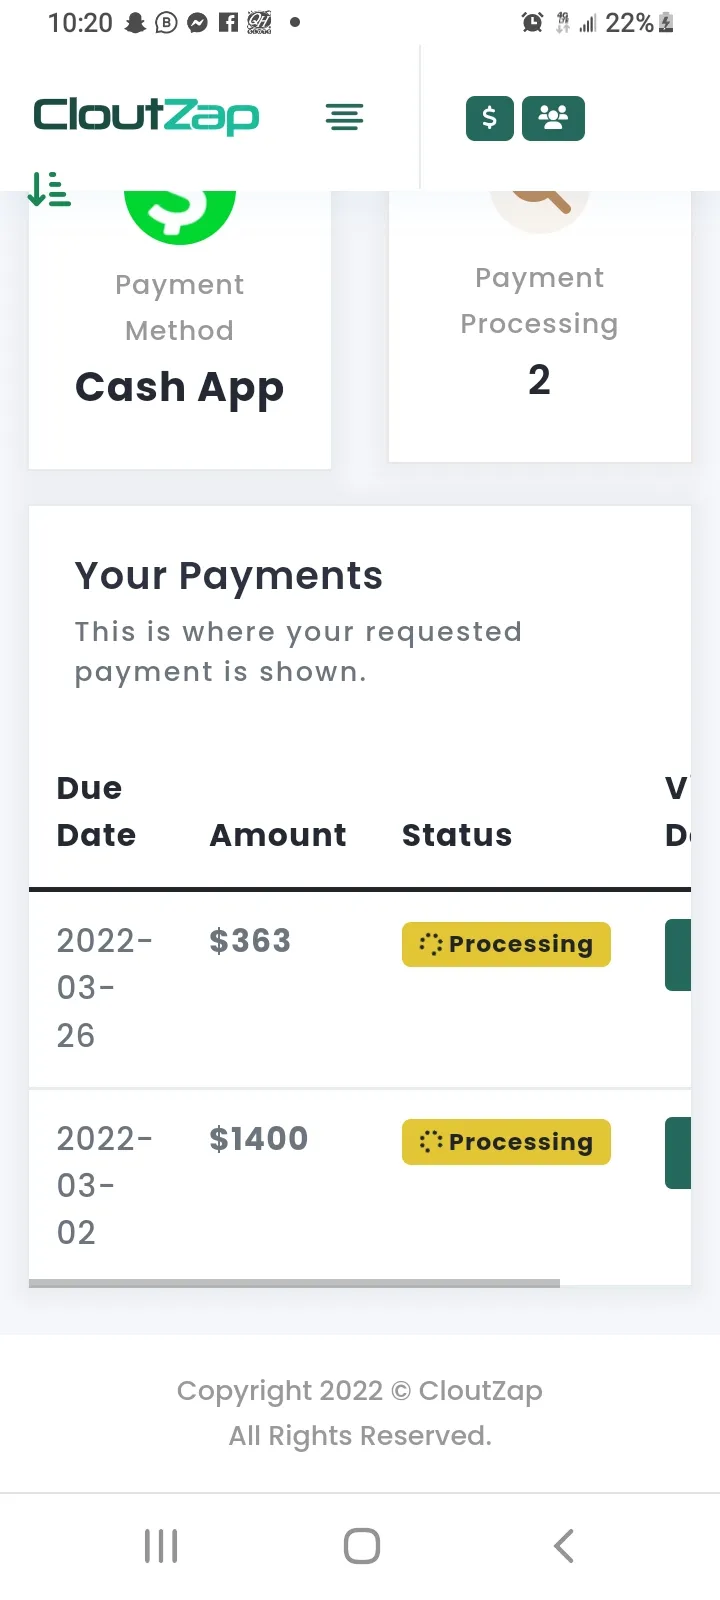Tap the green dollar sign button
Screen dimensions: 720x1600
click(x=490, y=118)
